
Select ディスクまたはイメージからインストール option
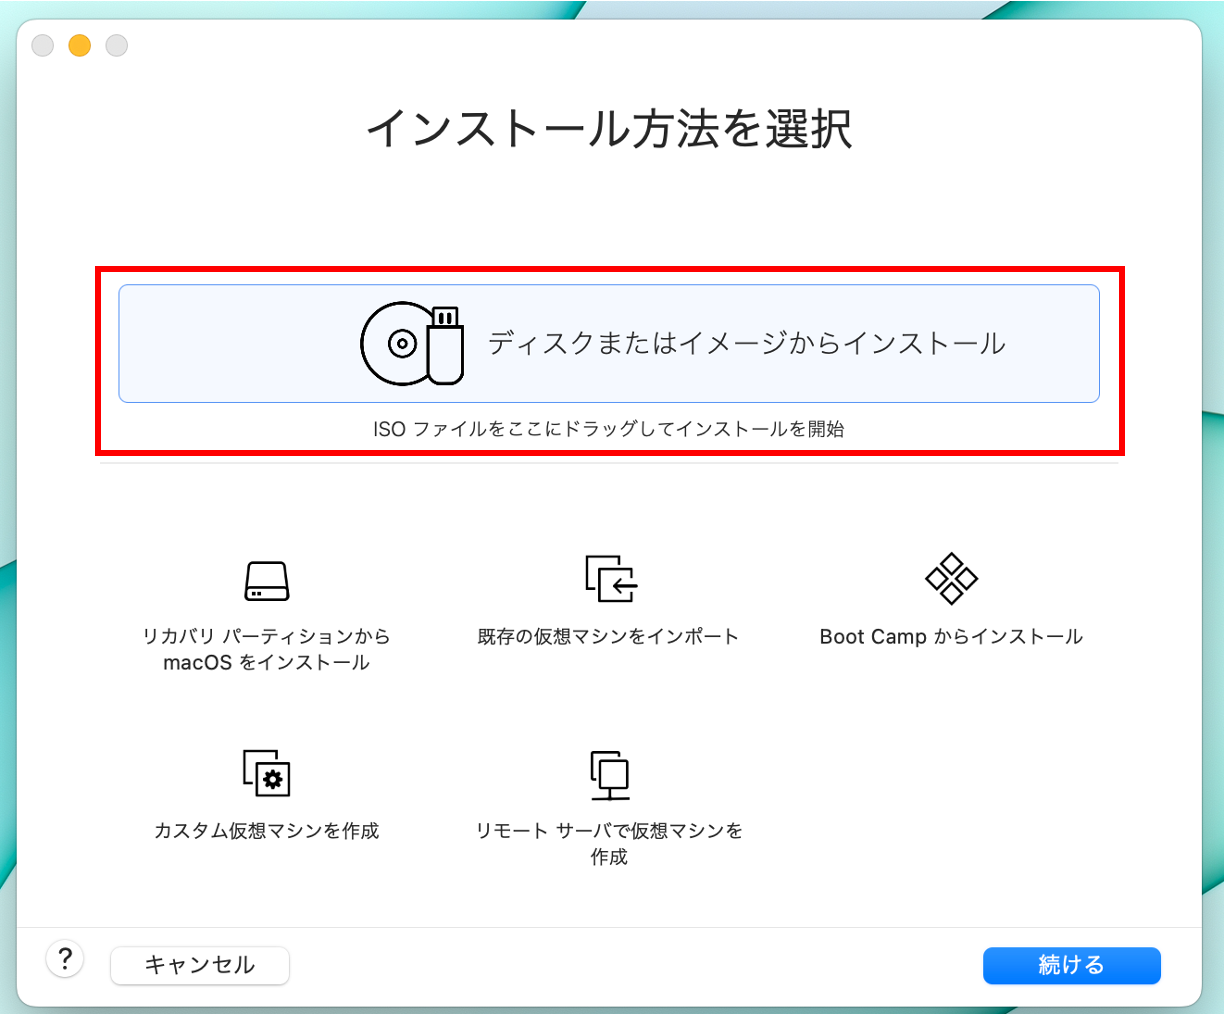coord(609,344)
